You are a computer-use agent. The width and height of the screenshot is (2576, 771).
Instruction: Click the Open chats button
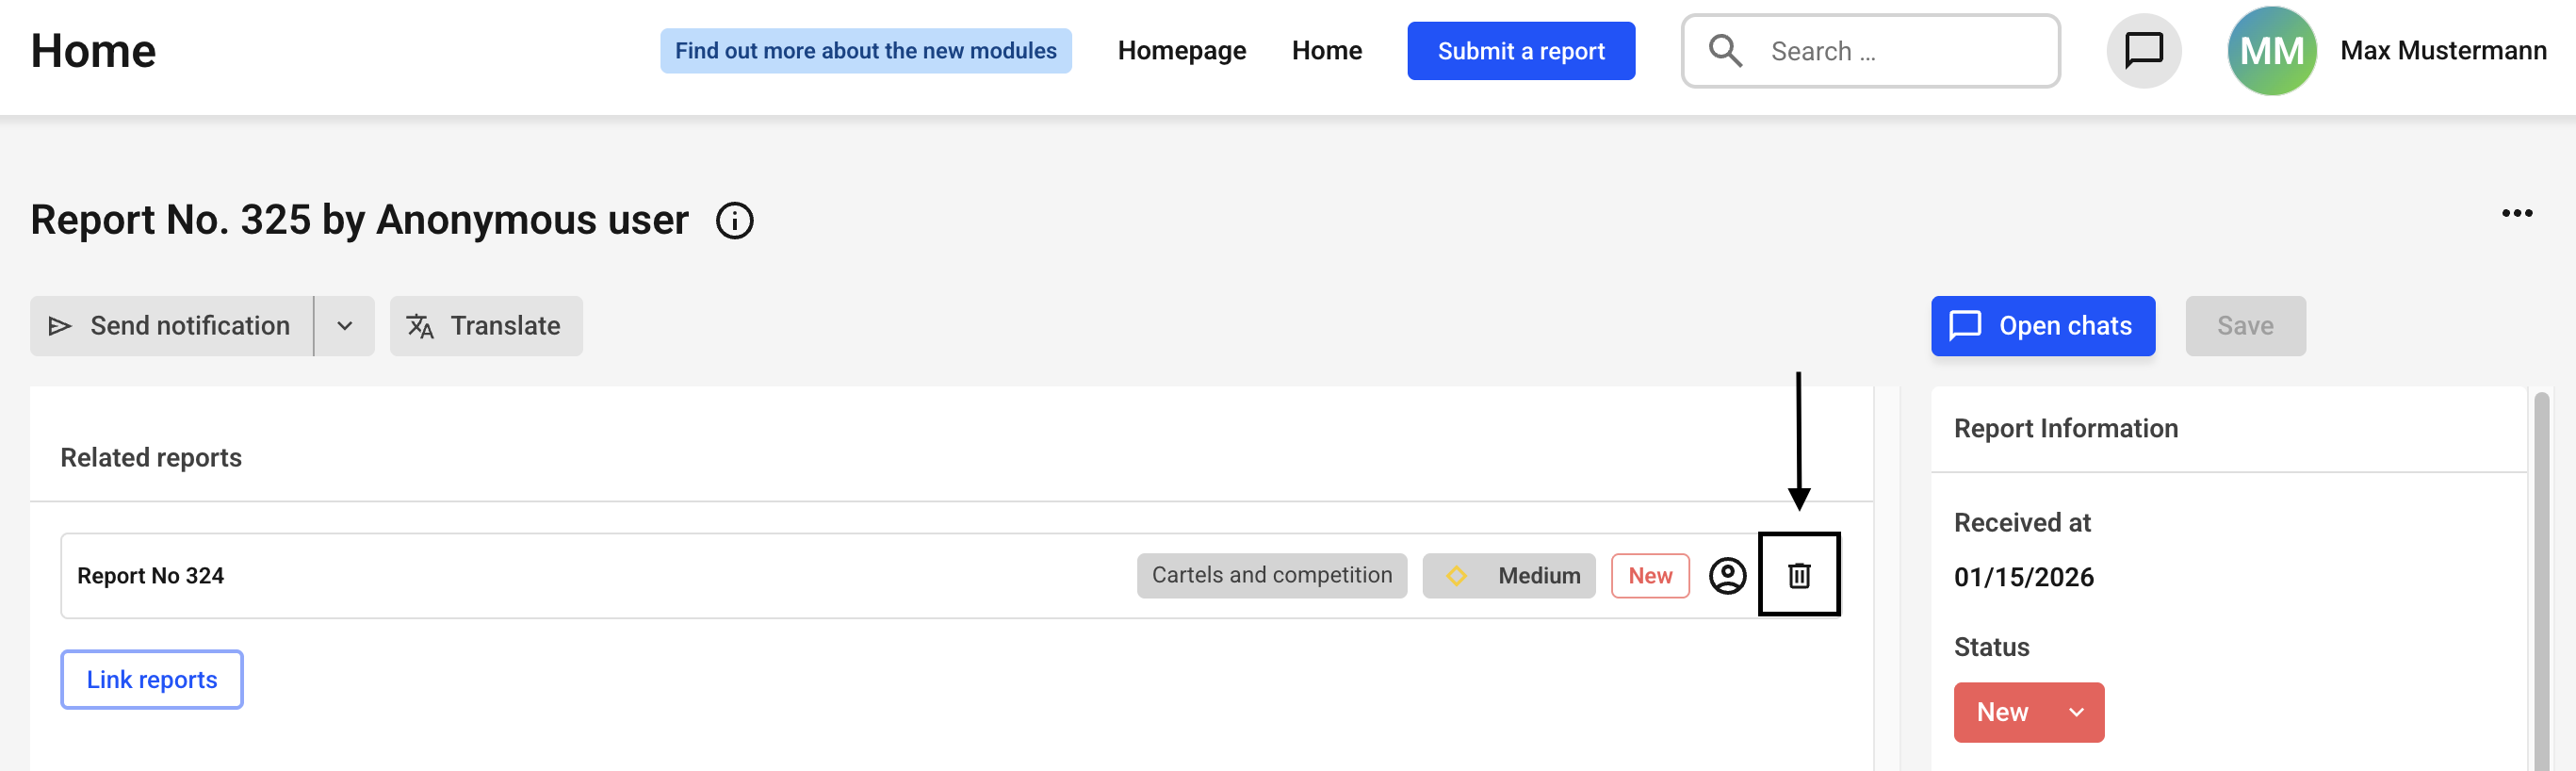[x=2042, y=326]
